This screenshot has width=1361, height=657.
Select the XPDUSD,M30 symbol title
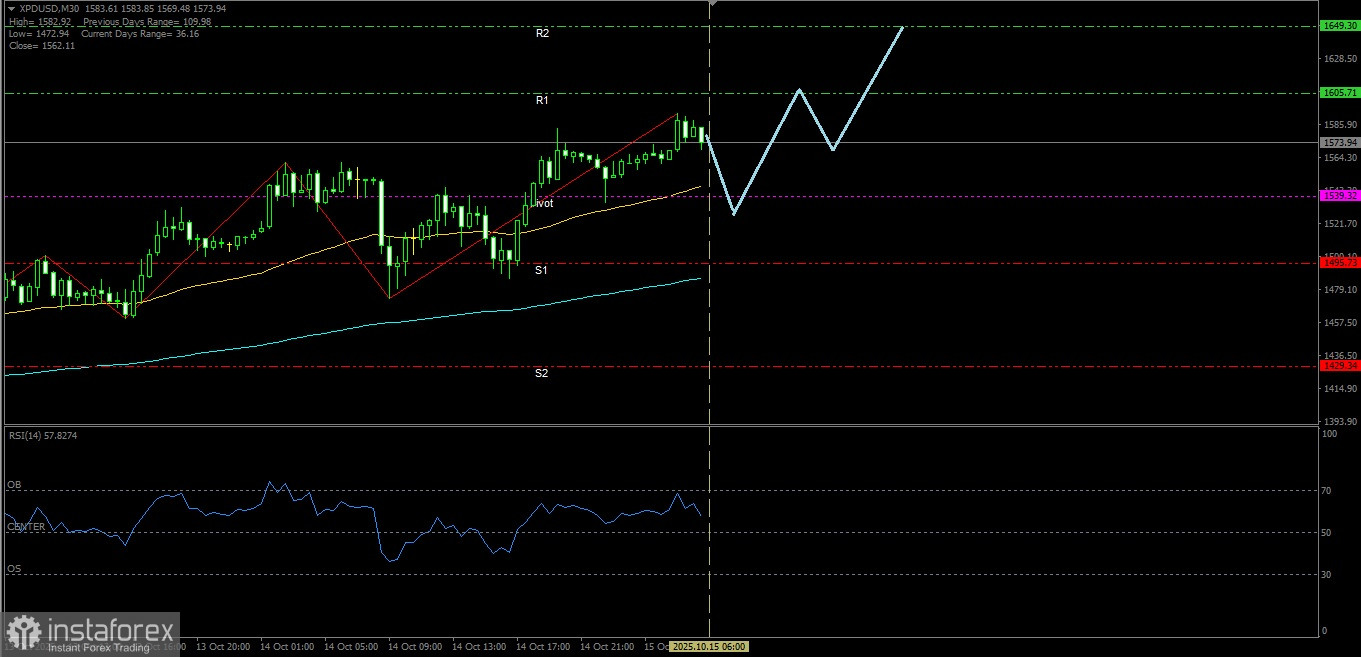pos(49,8)
